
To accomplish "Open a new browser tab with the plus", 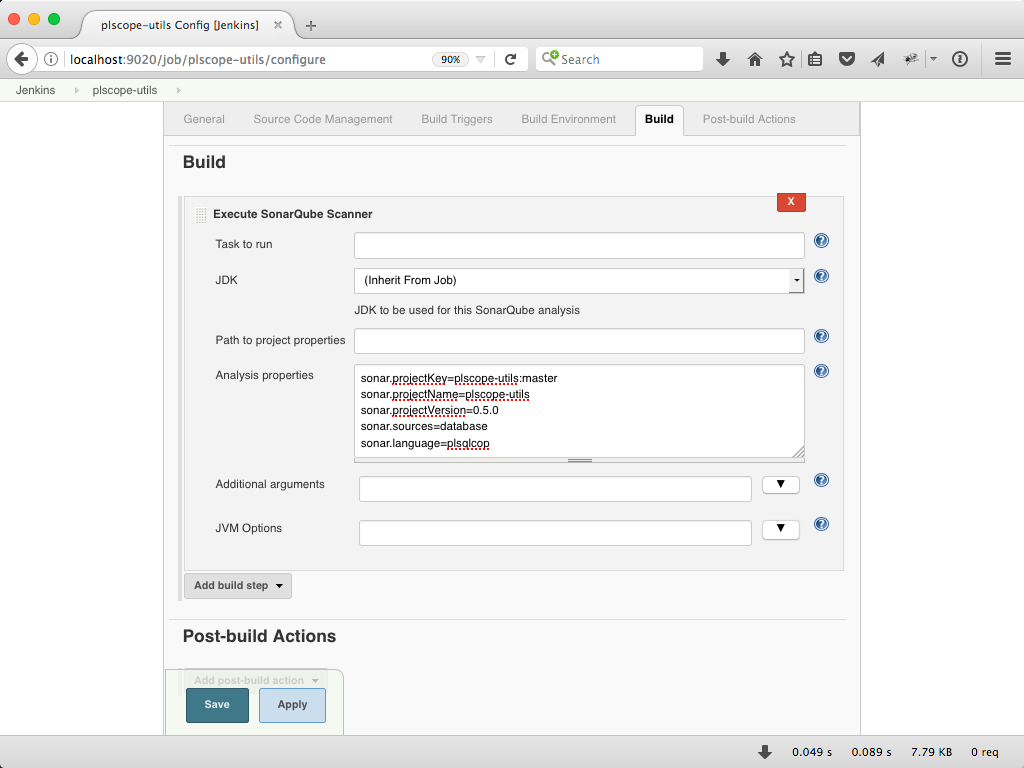I will [311, 25].
